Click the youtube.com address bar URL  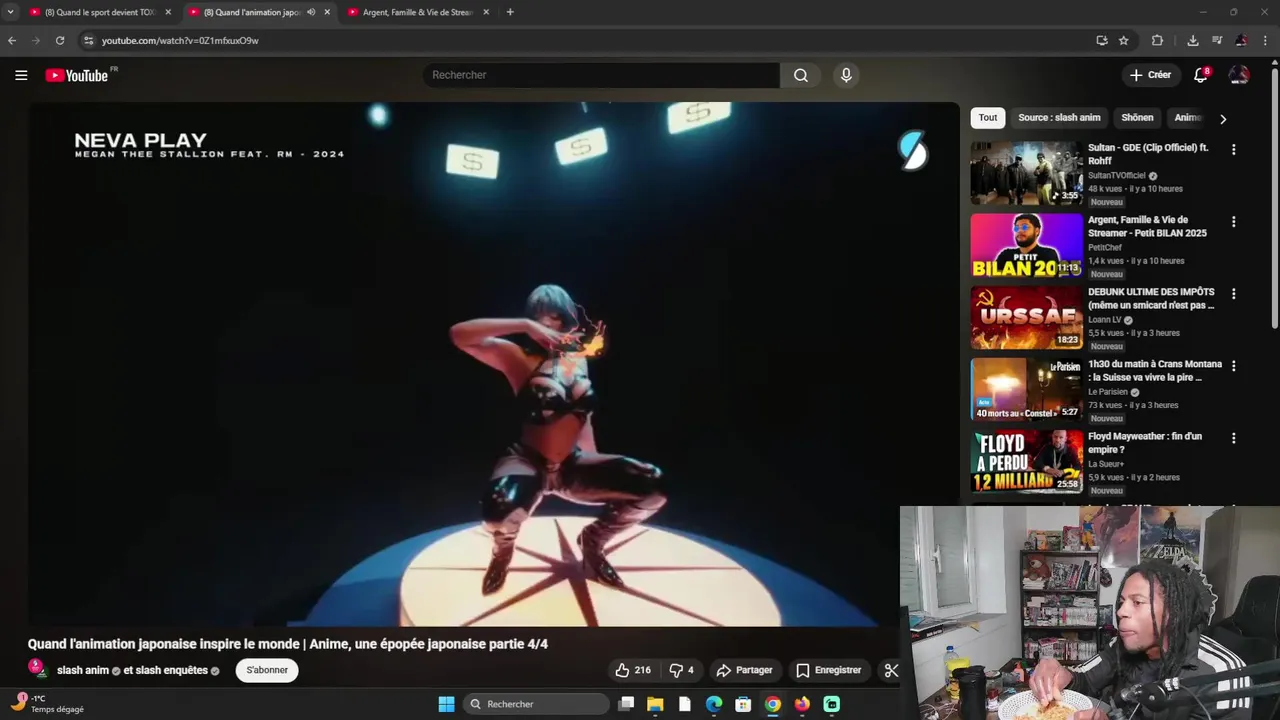pyautogui.click(x=180, y=41)
